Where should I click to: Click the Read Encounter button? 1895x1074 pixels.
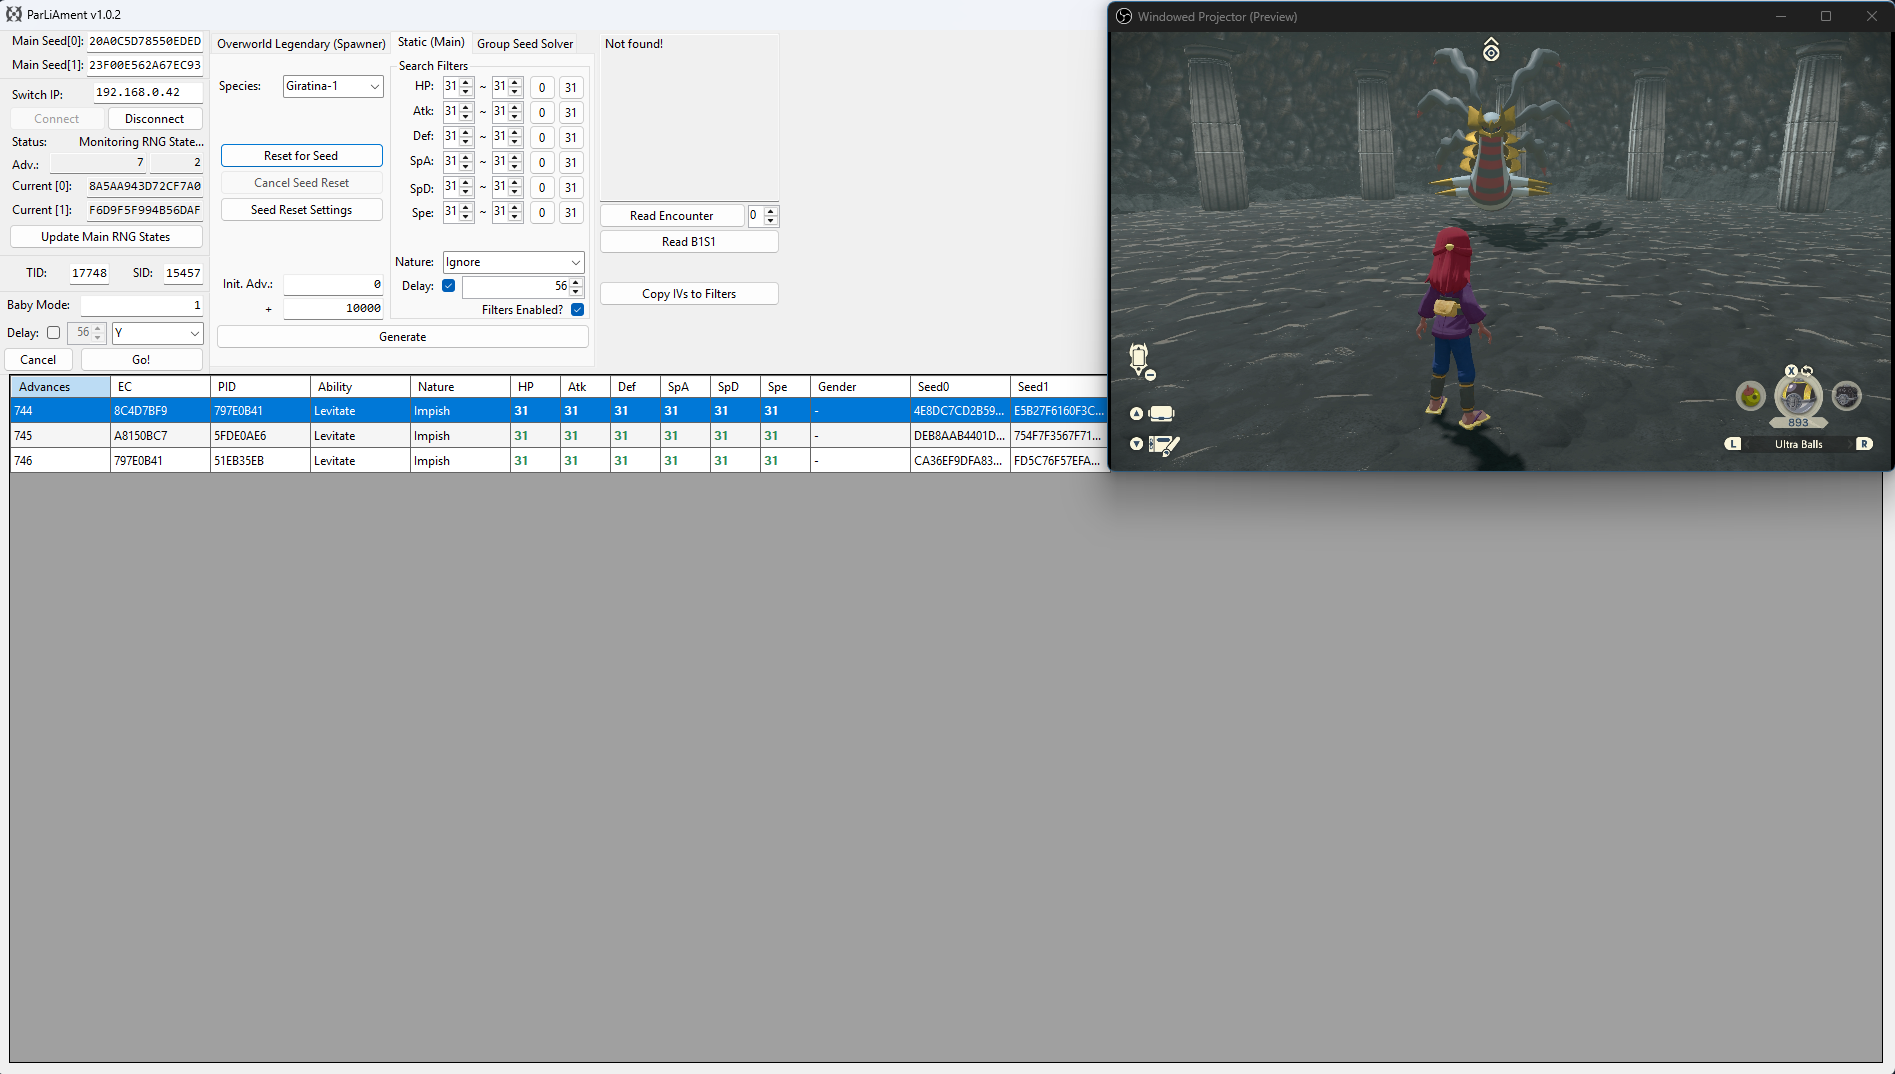pos(672,216)
